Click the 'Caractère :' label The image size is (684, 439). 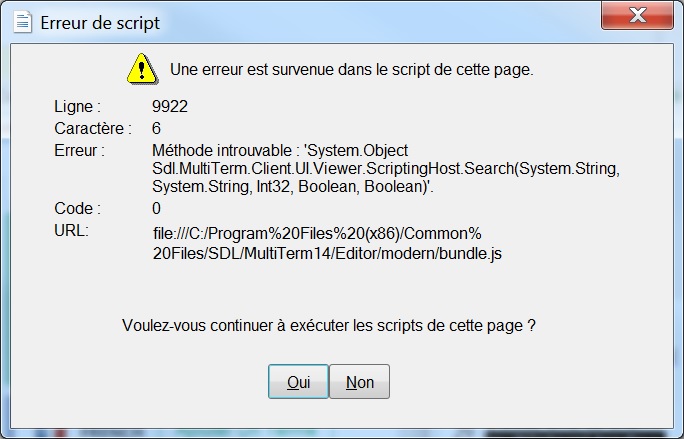[93, 128]
